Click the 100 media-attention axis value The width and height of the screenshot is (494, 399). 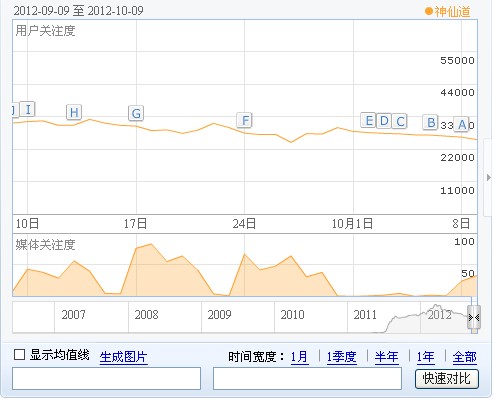[x=464, y=241]
